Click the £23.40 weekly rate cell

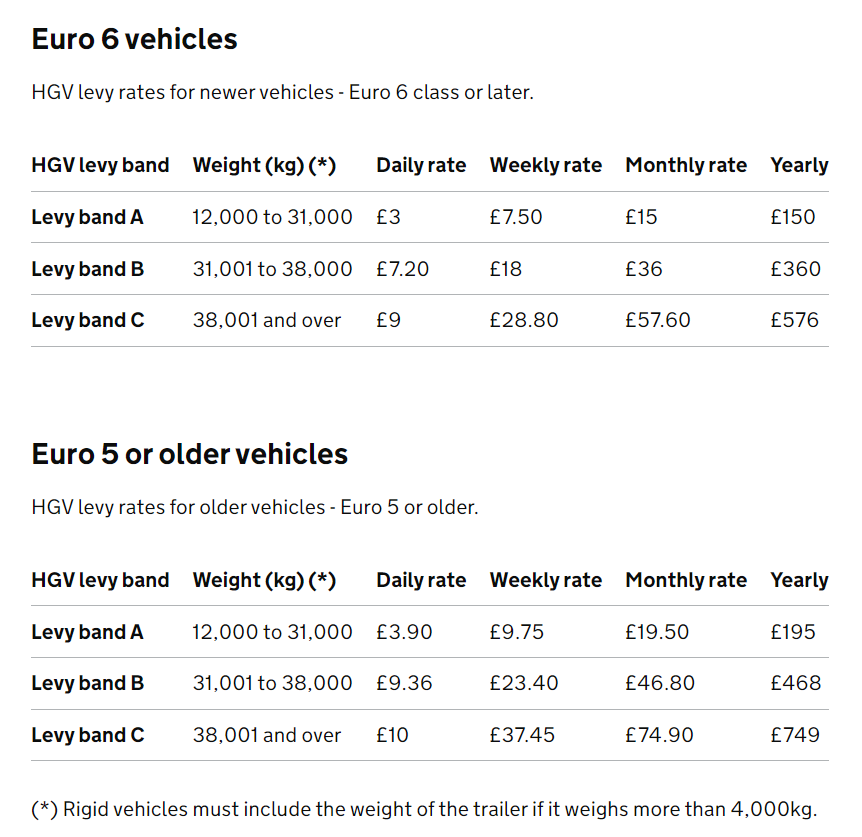point(524,683)
